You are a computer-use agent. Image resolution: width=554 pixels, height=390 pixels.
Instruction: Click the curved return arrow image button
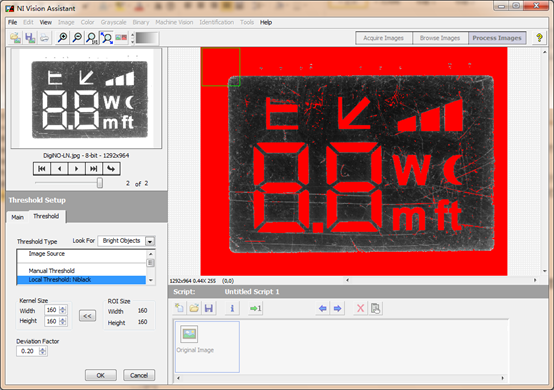click(x=111, y=169)
